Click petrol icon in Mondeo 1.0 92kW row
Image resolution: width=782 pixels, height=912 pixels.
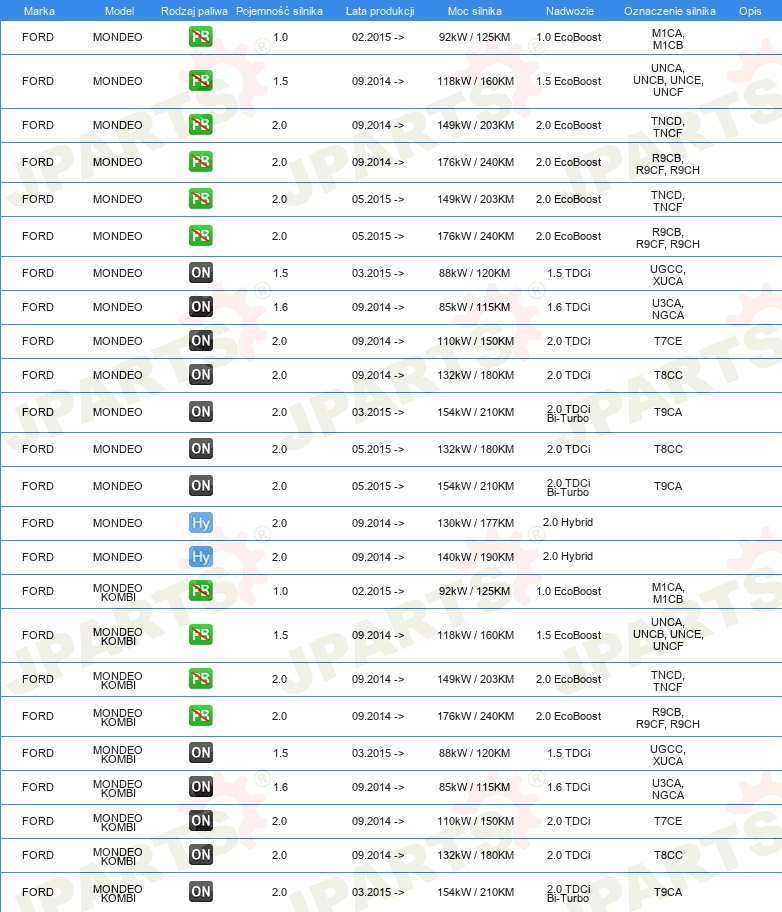pyautogui.click(x=201, y=37)
